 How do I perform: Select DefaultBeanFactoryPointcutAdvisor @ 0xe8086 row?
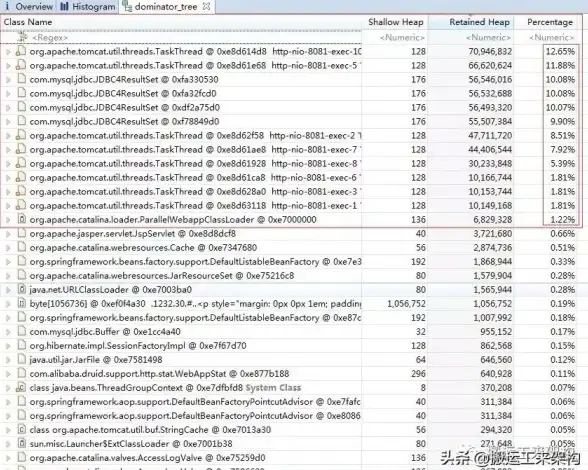click(x=195, y=416)
